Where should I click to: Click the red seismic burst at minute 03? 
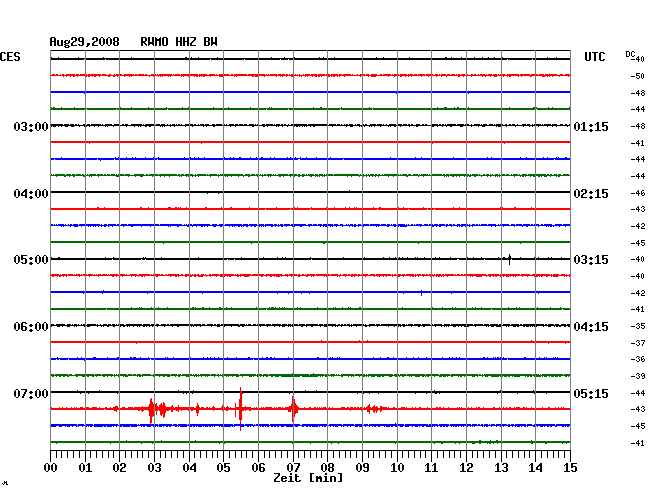(x=151, y=410)
